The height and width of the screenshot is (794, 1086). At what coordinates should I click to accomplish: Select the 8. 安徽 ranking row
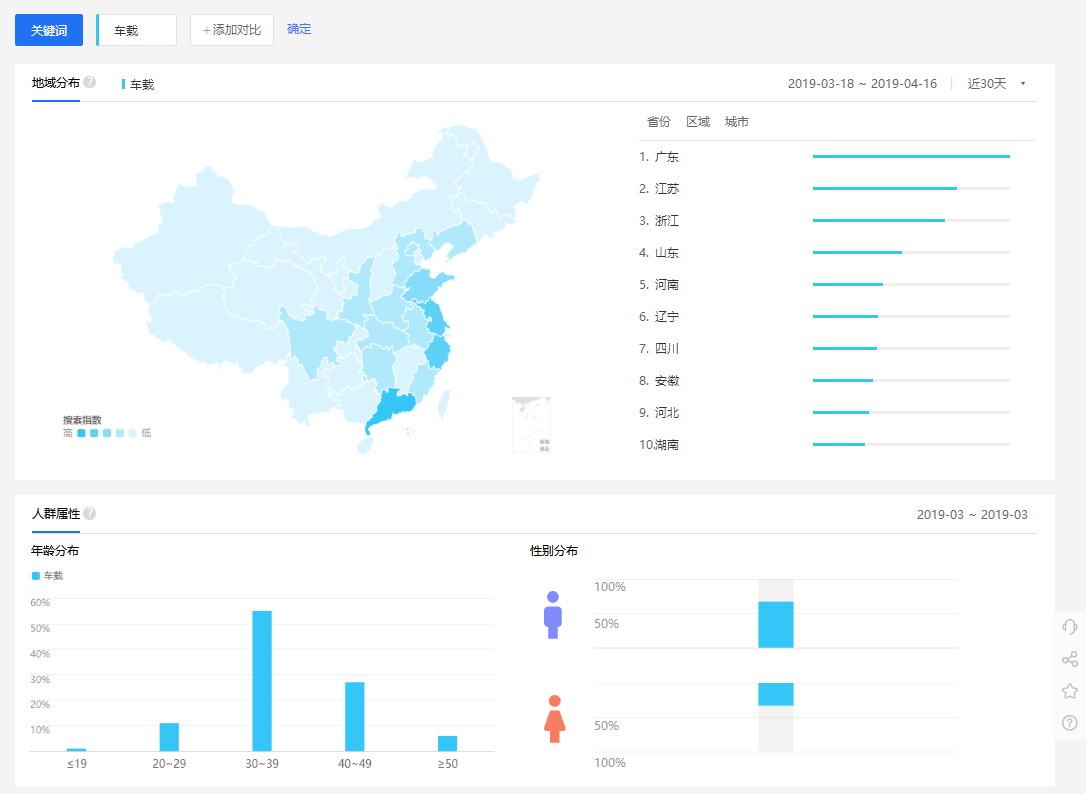click(x=824, y=380)
